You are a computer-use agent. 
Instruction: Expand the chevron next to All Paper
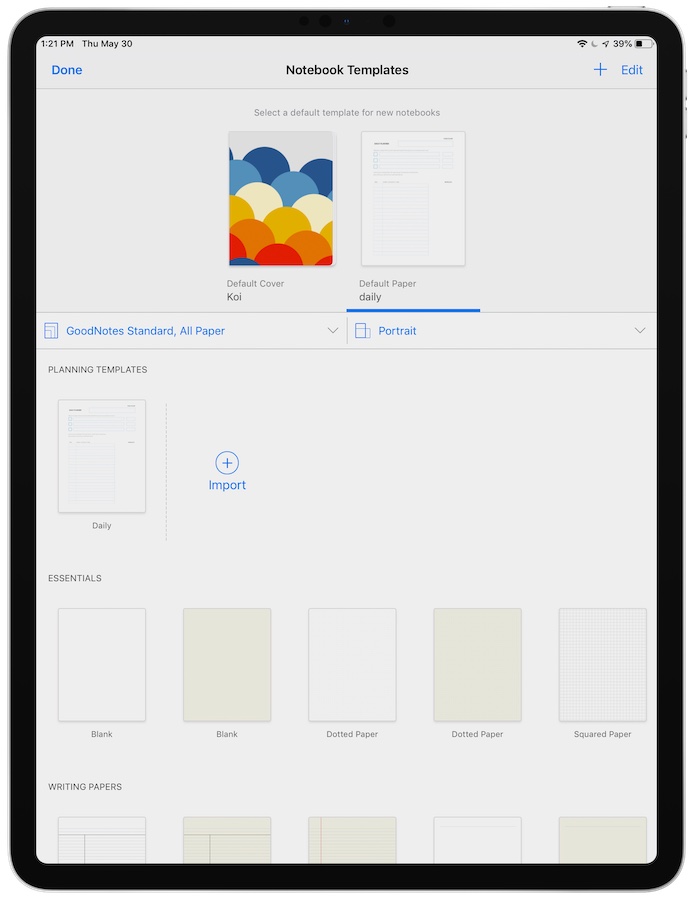[332, 331]
